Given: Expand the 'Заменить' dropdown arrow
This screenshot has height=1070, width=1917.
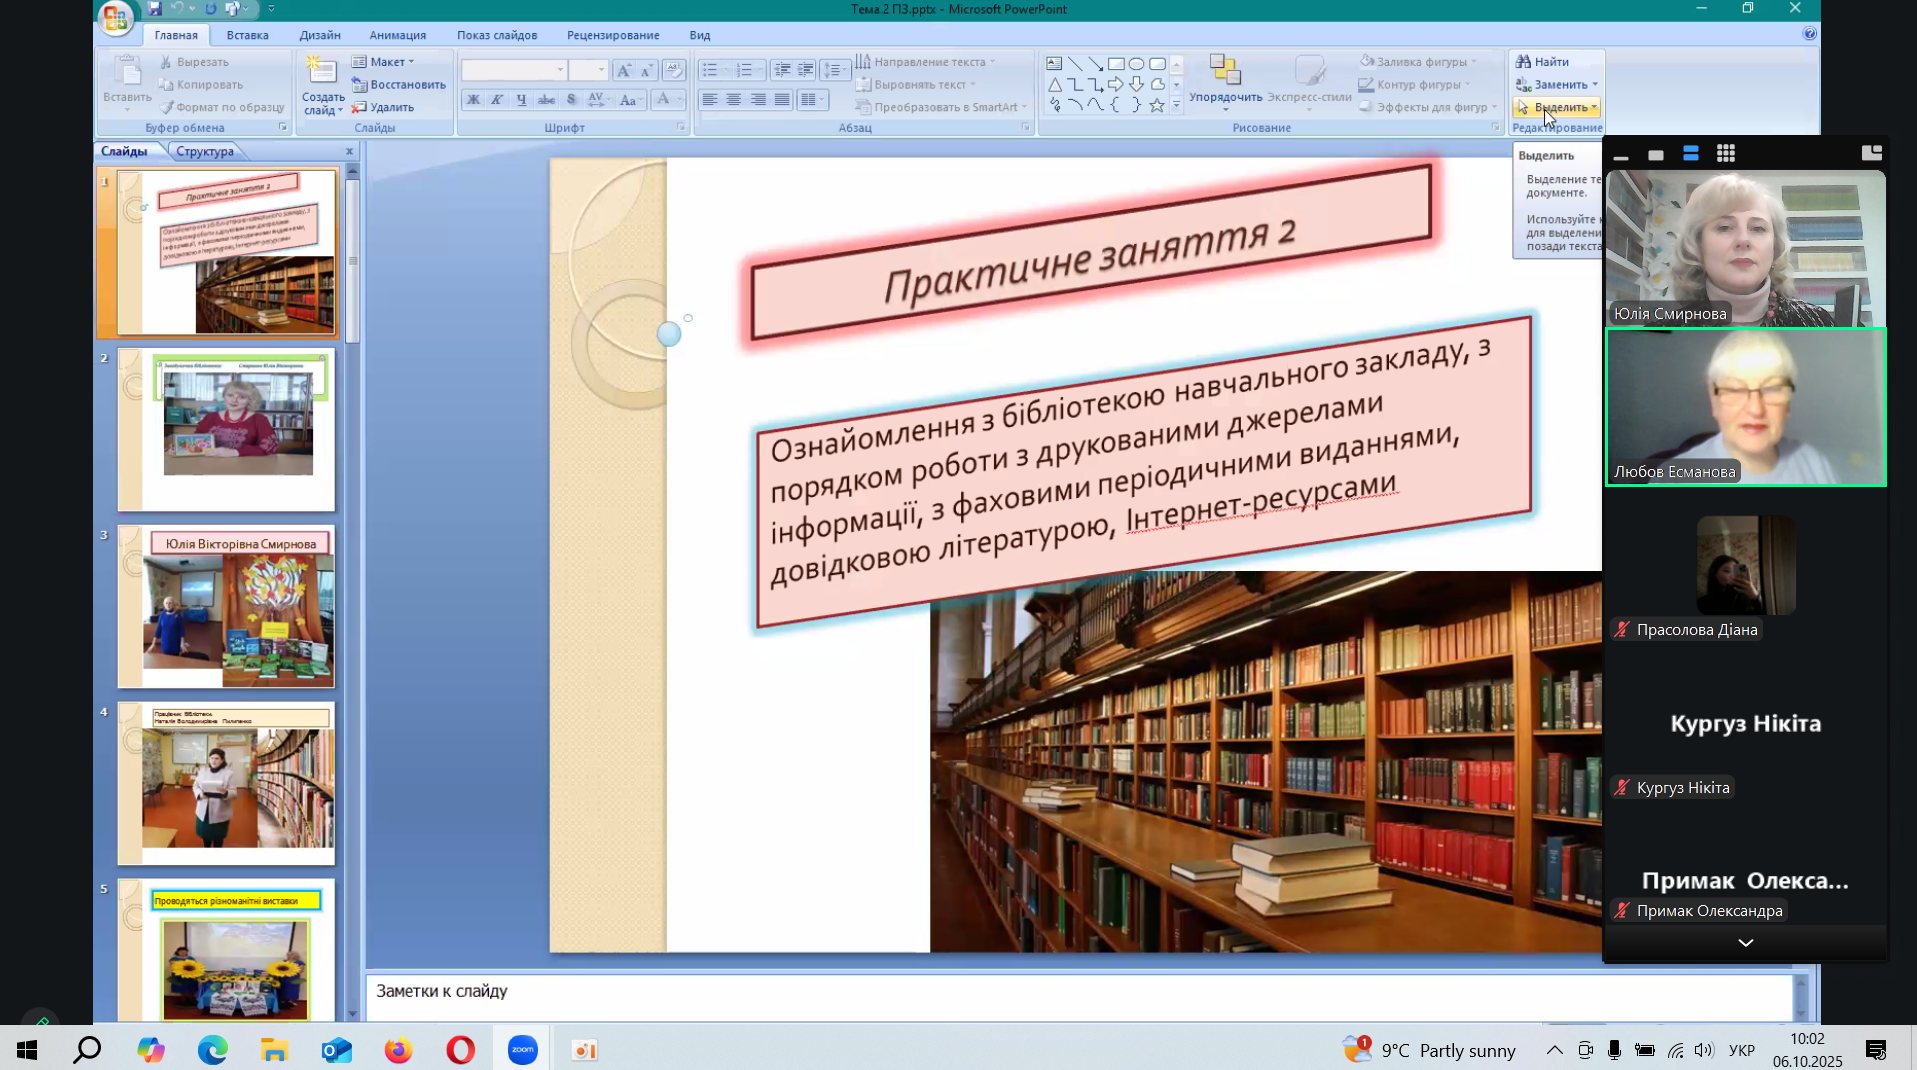Looking at the screenshot, I should [1595, 85].
